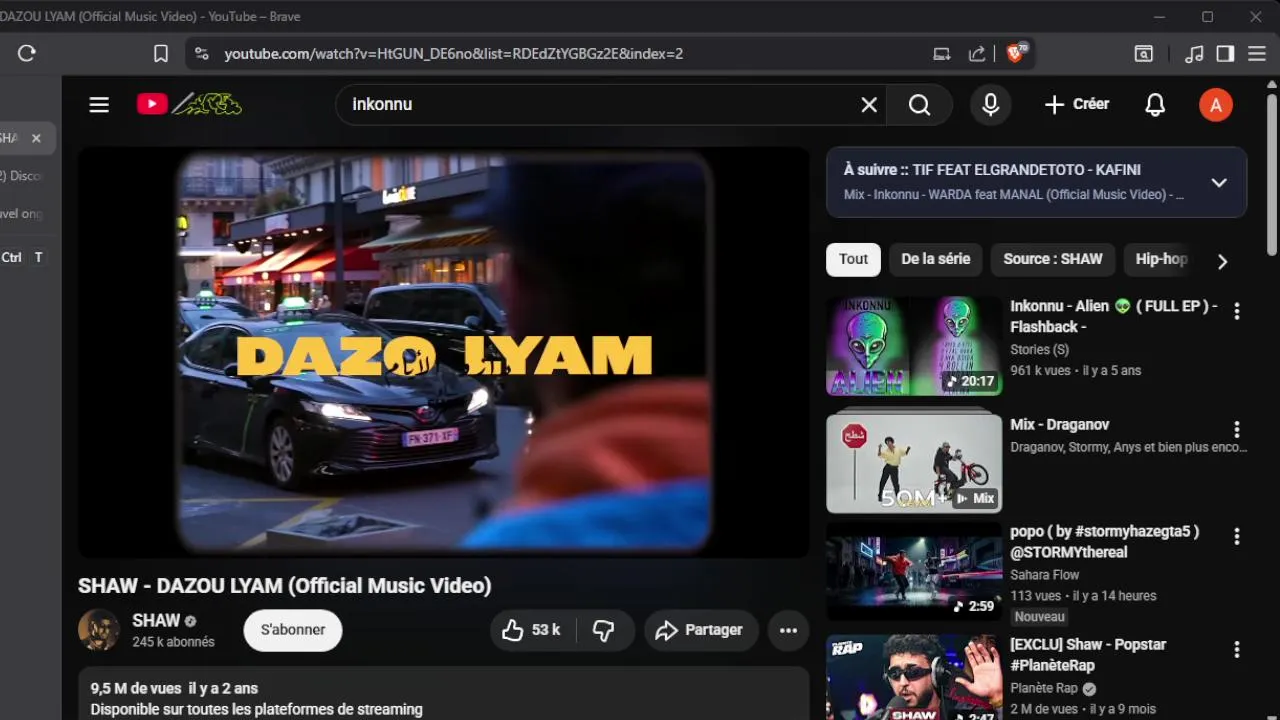The image size is (1280, 720).
Task: Open the SHAW channel name link
Action: (156, 621)
